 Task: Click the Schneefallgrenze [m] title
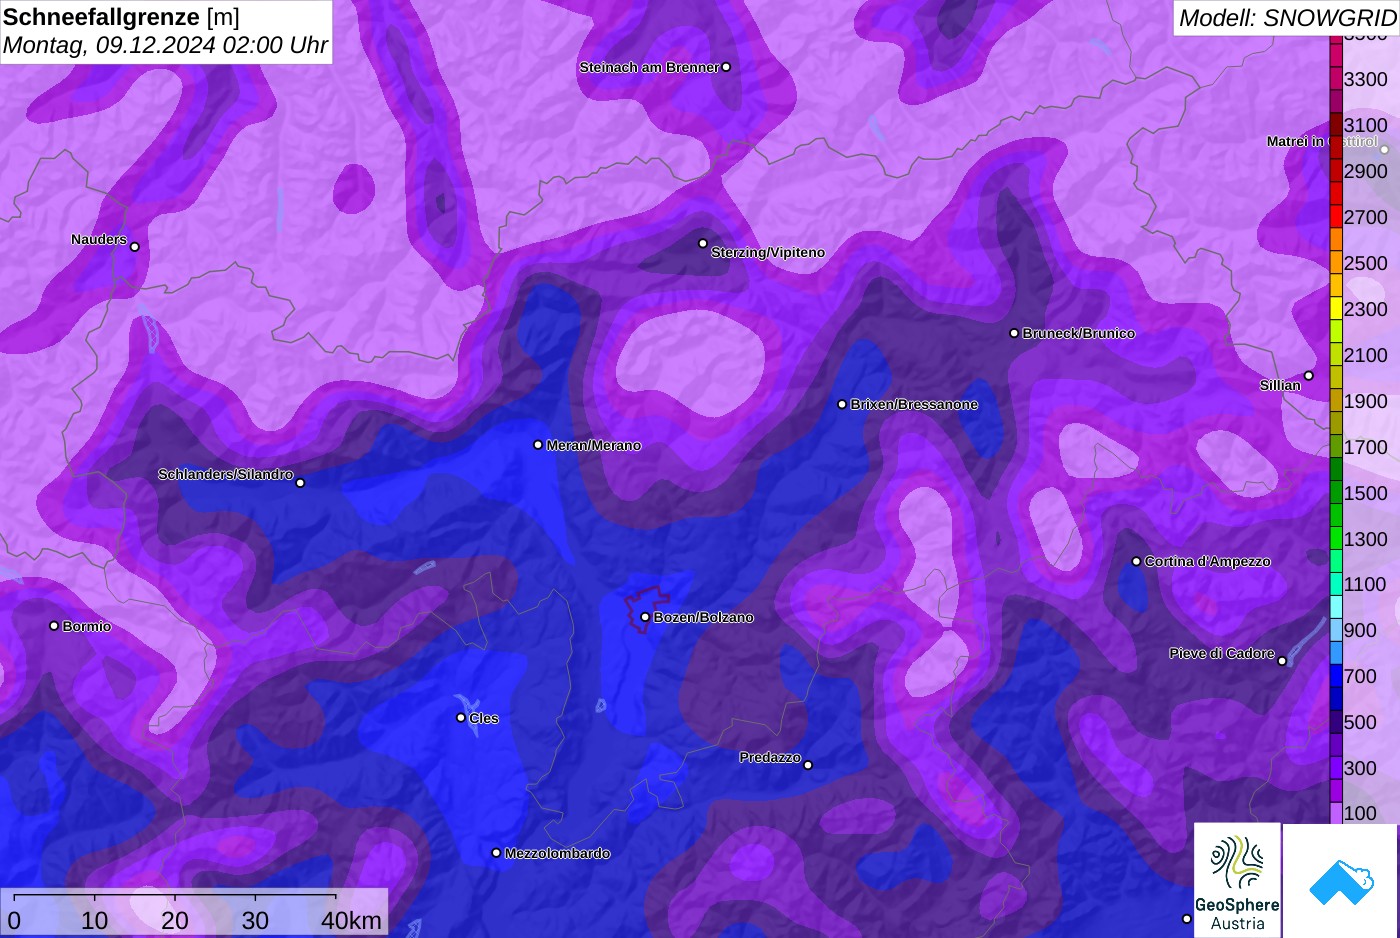(x=121, y=17)
